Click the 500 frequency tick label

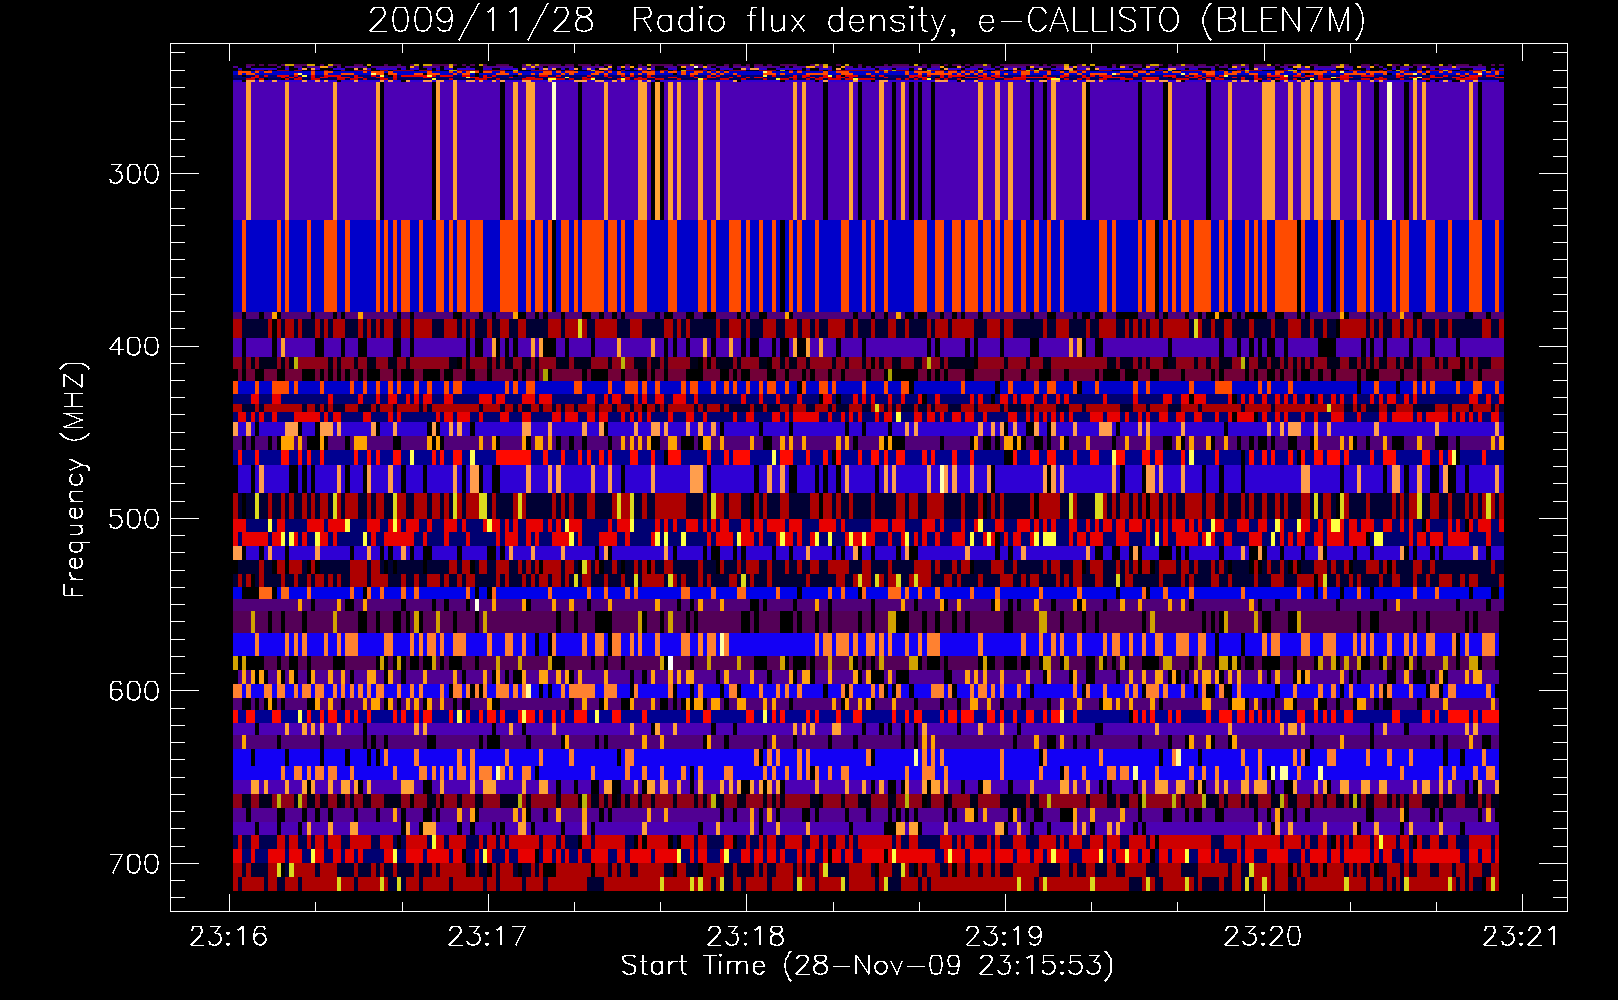pyautogui.click(x=134, y=519)
